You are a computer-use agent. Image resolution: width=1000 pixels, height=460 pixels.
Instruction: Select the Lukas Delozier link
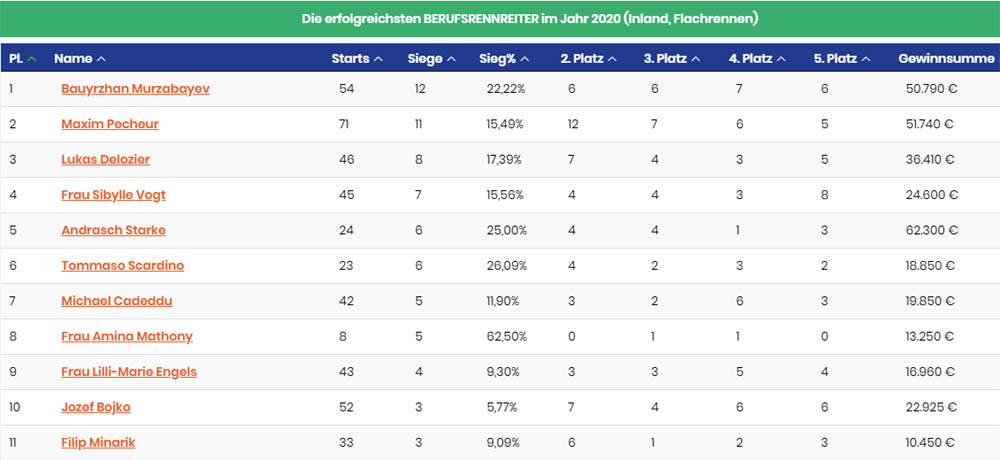pos(106,159)
